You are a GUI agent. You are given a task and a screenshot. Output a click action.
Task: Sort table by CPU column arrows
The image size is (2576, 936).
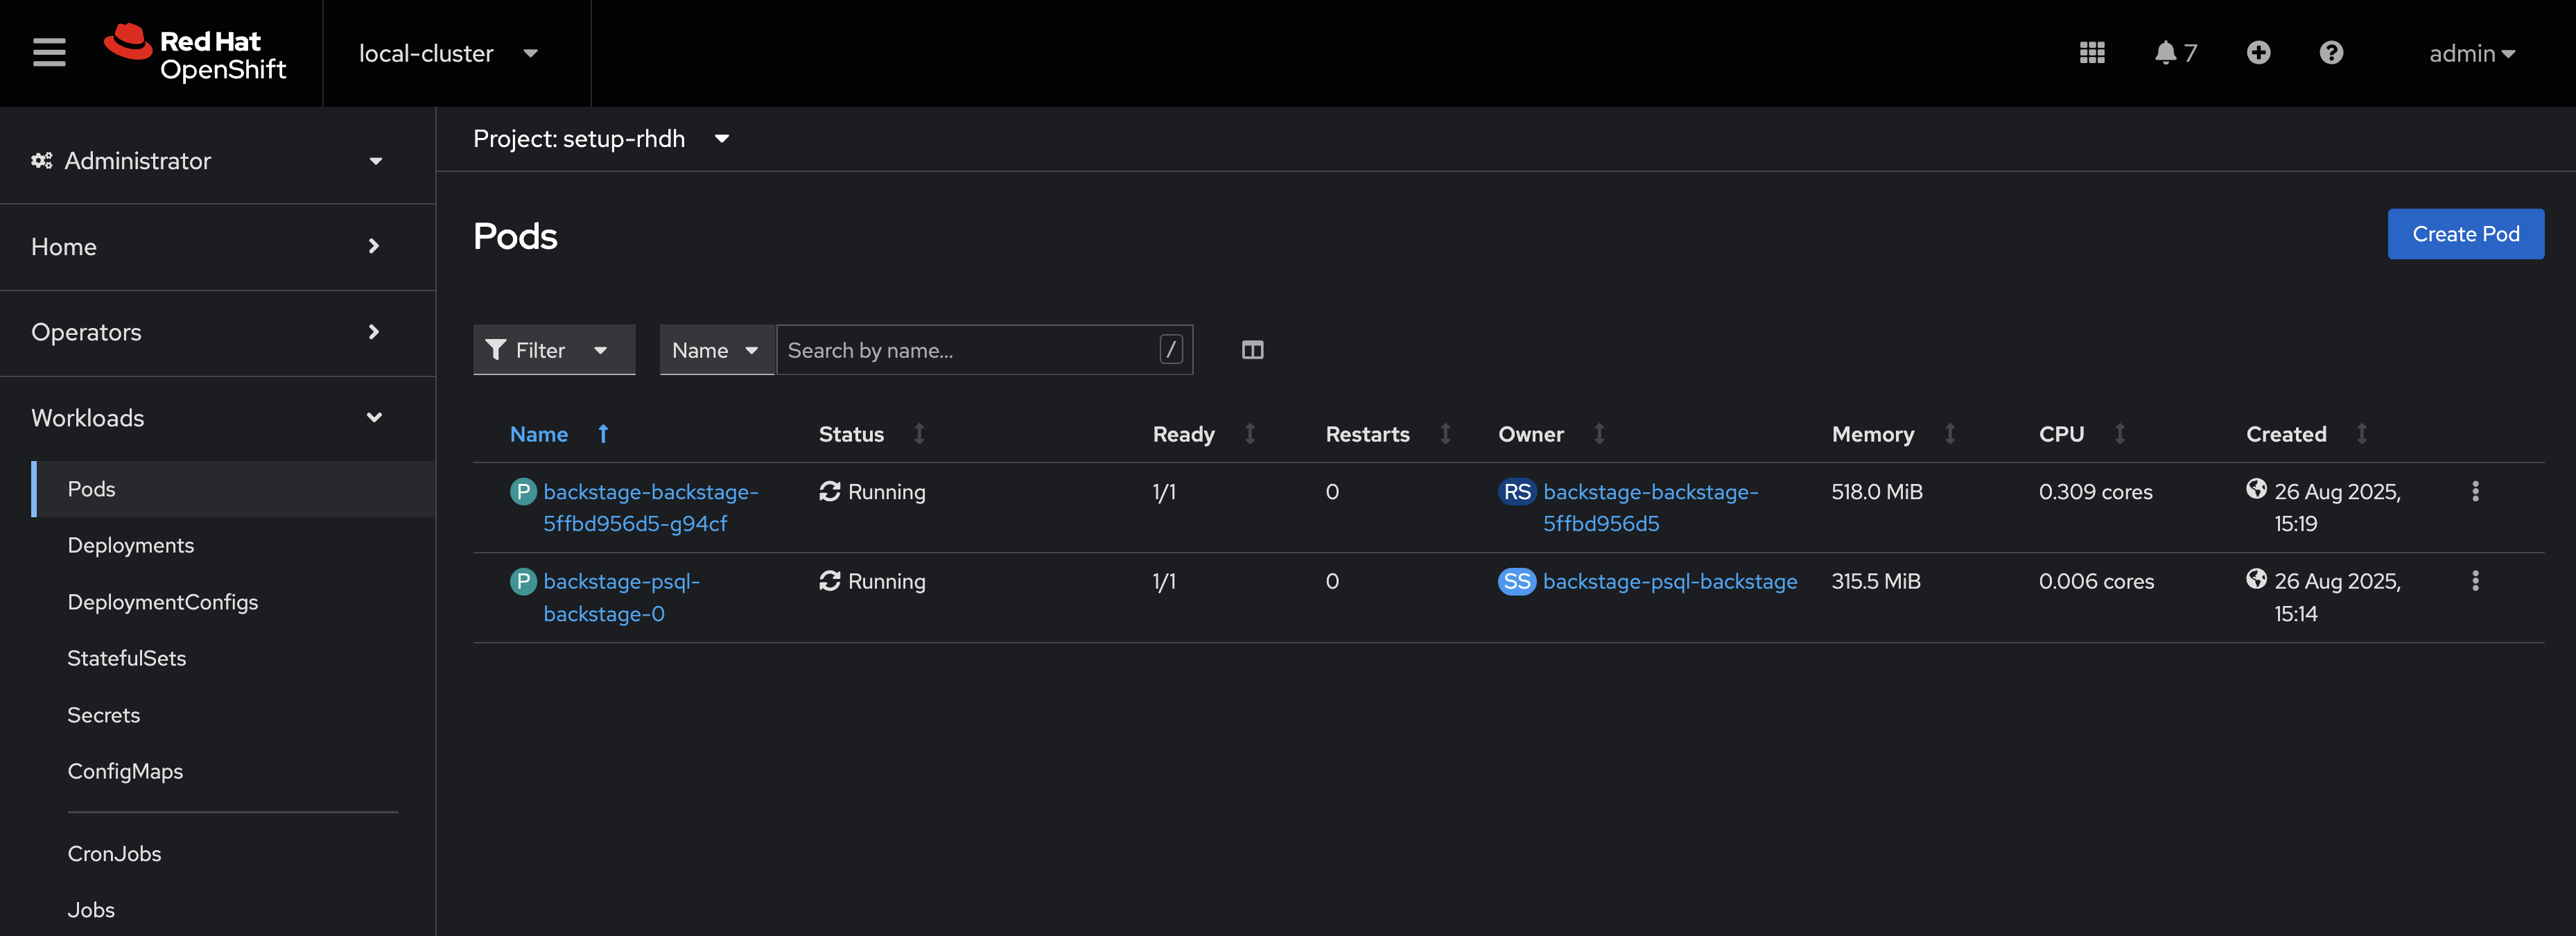point(2119,434)
